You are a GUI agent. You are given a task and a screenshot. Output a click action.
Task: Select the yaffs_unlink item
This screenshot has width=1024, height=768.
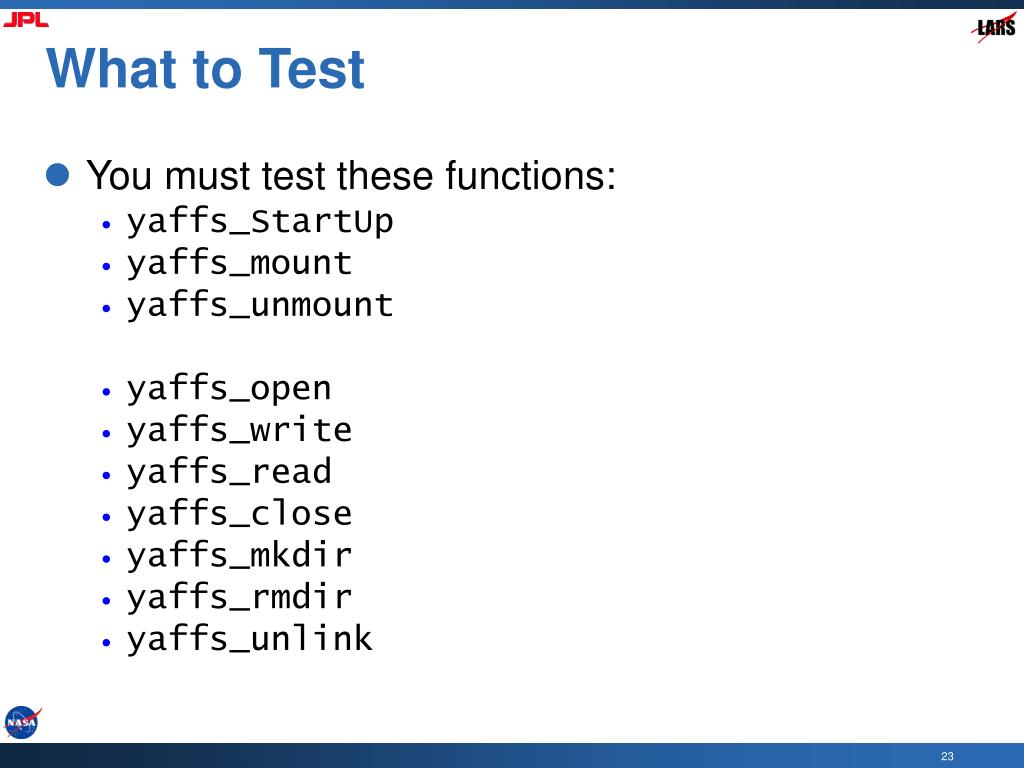click(x=249, y=640)
